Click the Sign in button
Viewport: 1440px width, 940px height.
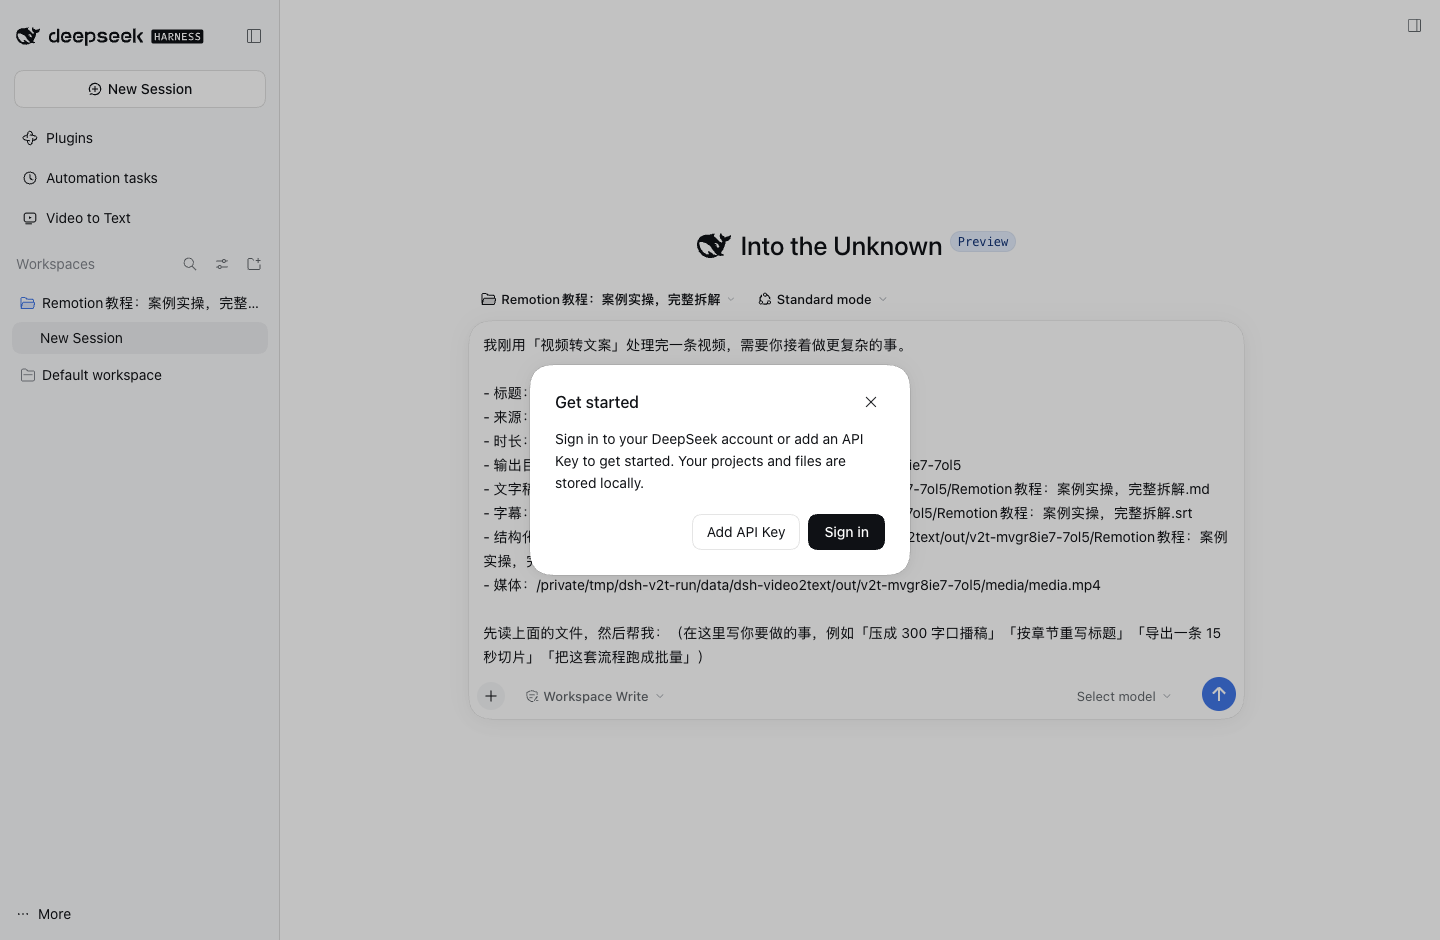(x=846, y=532)
